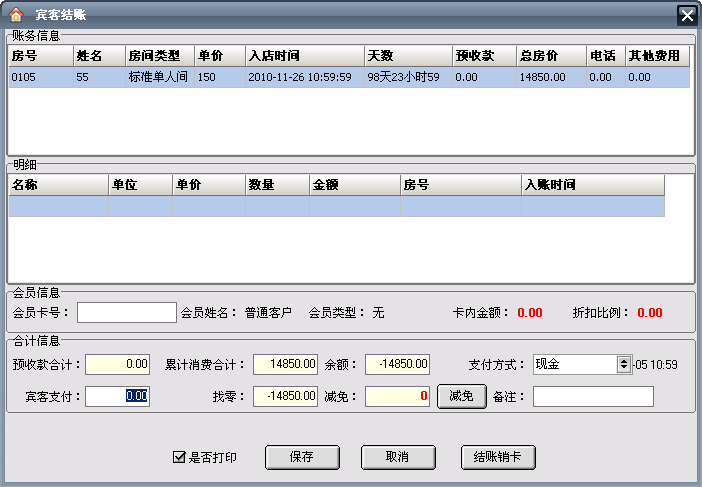
Task: Click the 结账销卡 button
Action: pos(498,457)
